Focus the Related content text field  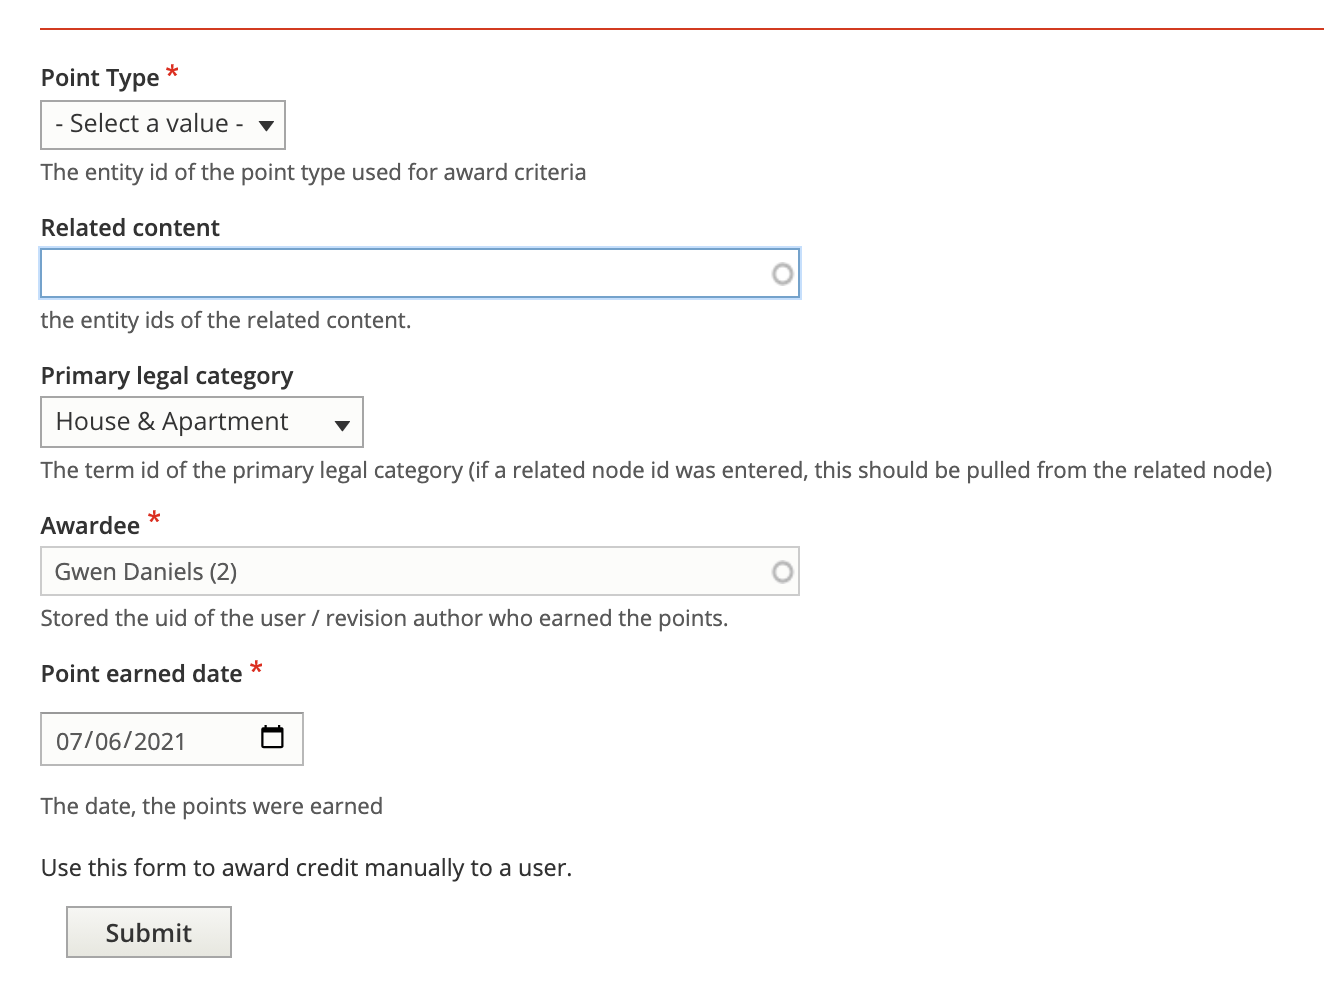420,273
